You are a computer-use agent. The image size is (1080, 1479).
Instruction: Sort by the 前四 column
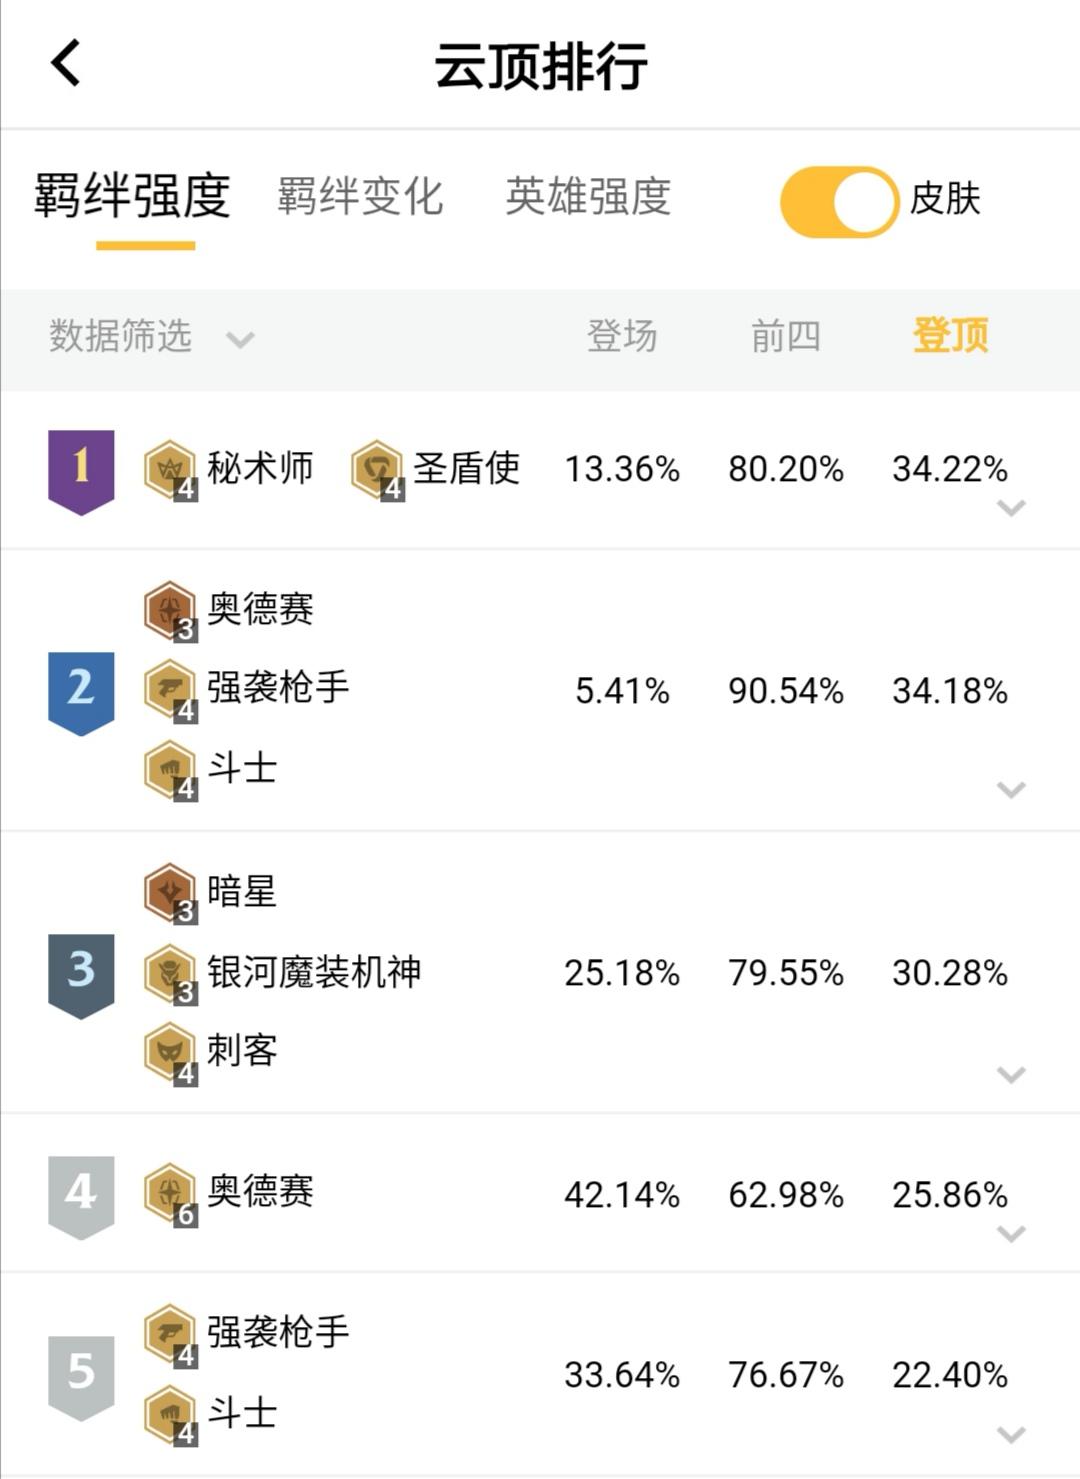tap(786, 336)
